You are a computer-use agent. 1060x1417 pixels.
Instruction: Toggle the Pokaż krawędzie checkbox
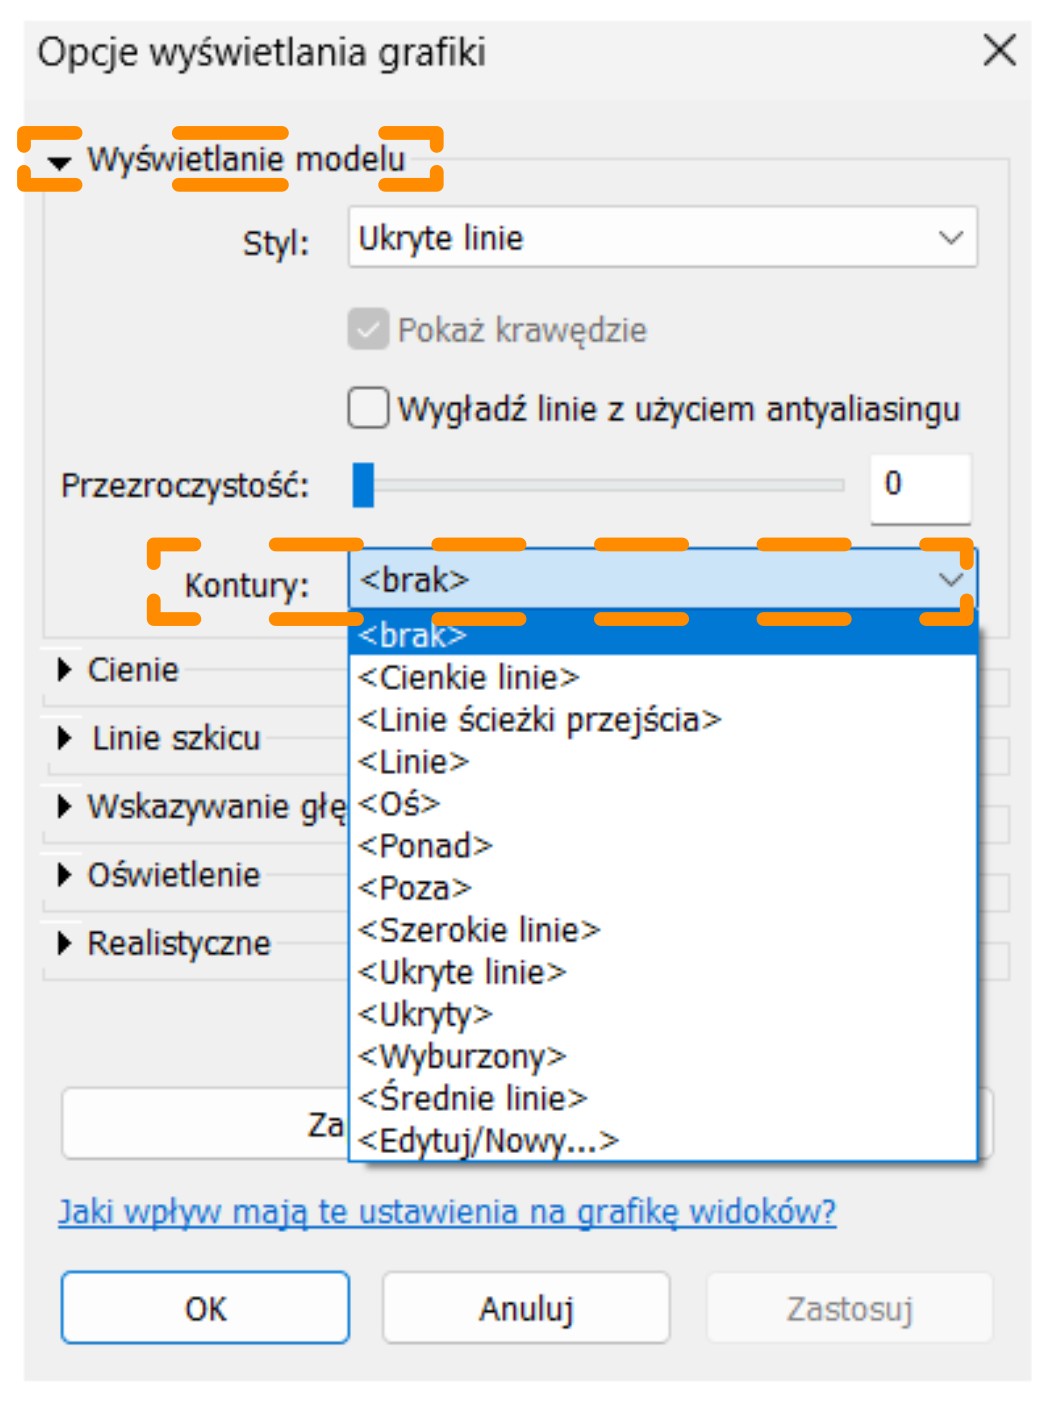click(369, 329)
